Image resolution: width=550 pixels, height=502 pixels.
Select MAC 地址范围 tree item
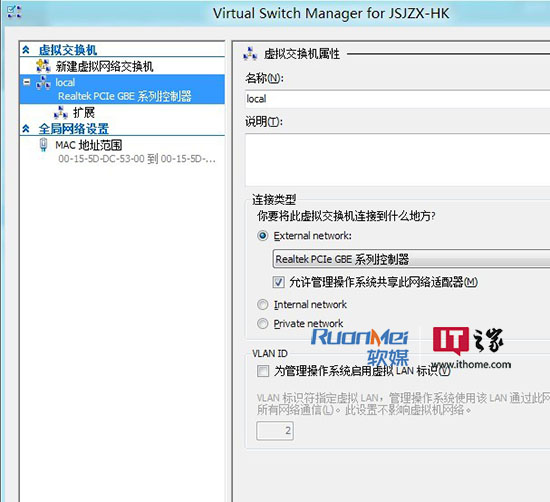point(89,145)
